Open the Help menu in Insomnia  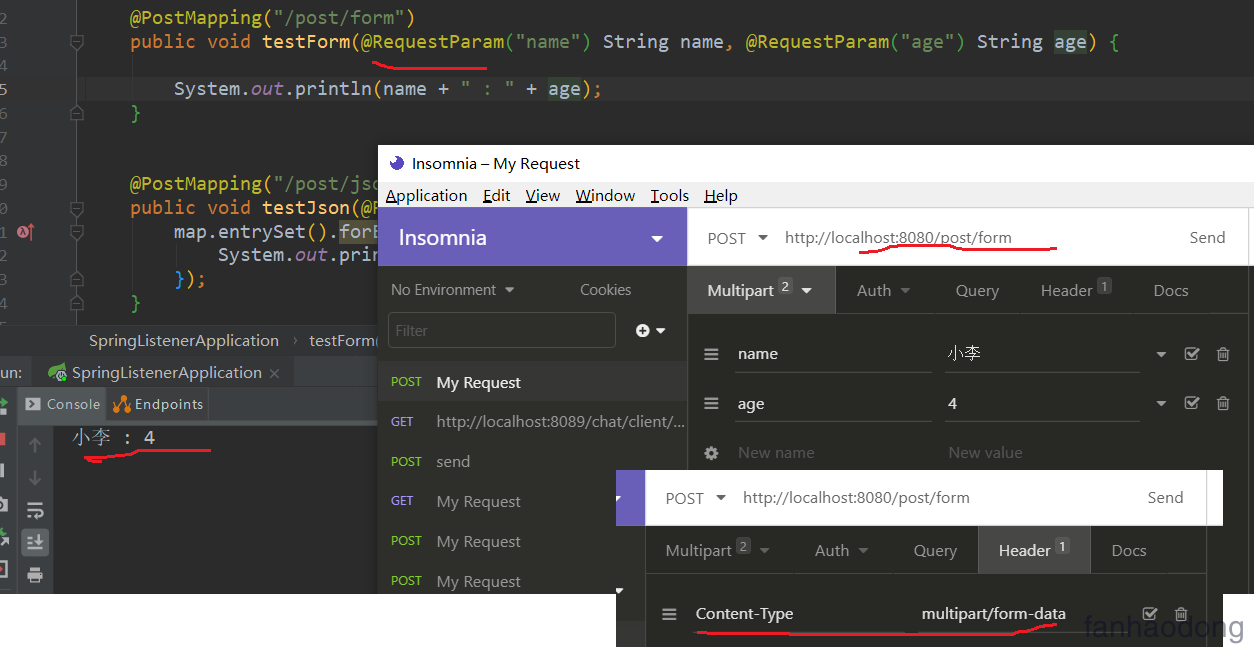click(720, 195)
